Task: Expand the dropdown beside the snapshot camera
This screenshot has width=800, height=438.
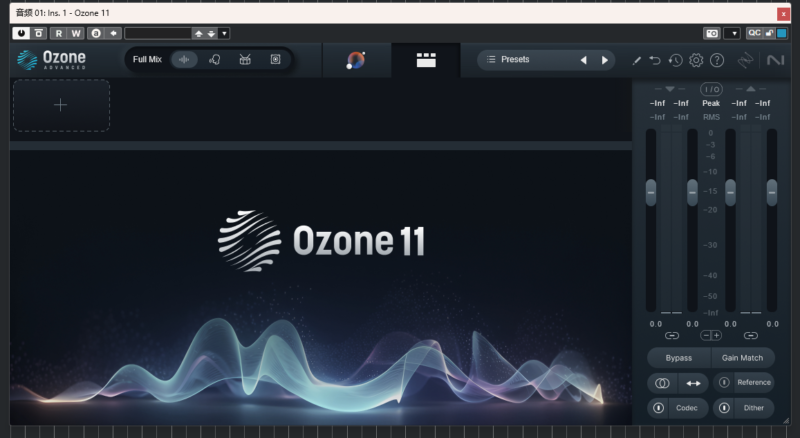Action: [732, 33]
